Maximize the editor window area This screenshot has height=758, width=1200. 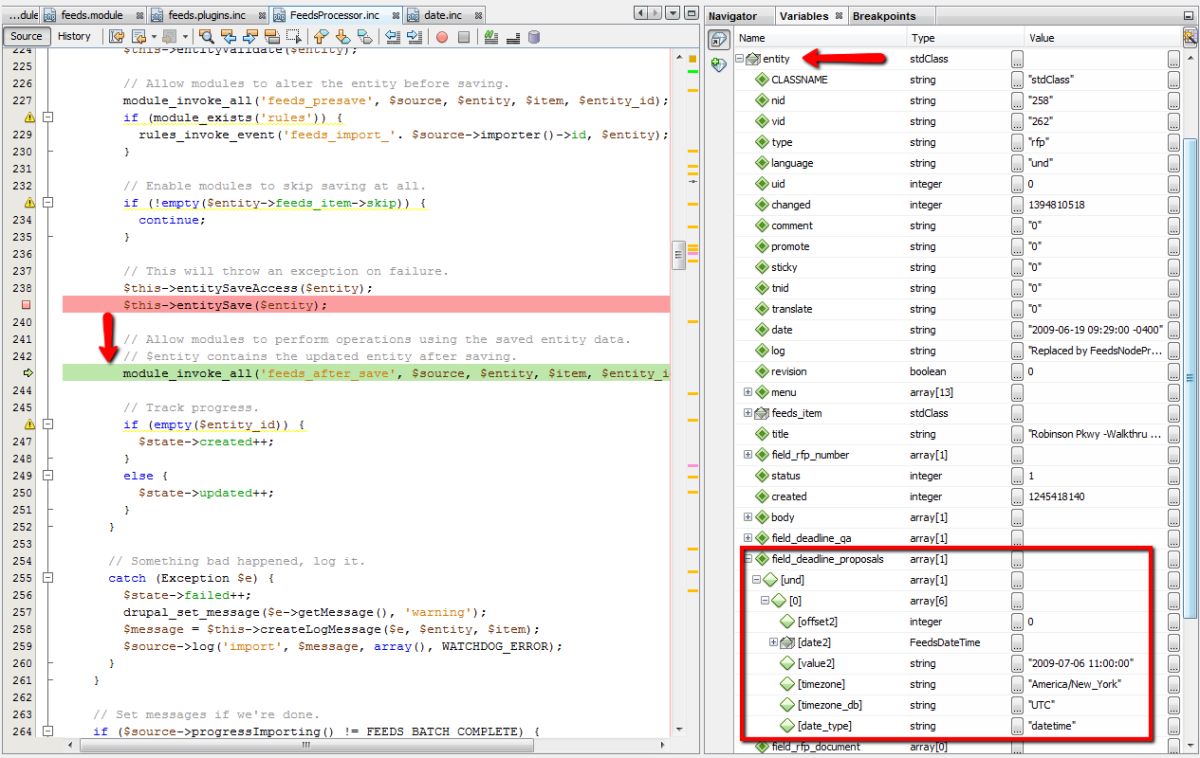click(x=690, y=13)
